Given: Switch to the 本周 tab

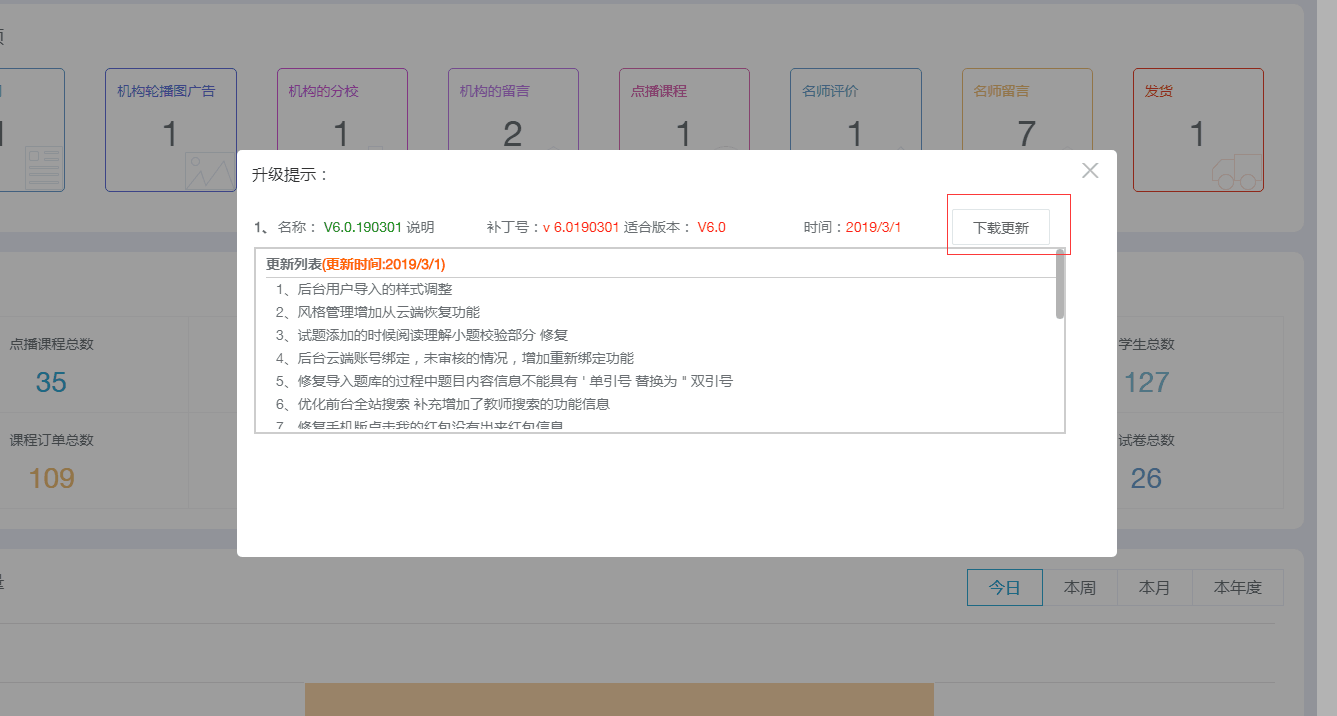Looking at the screenshot, I should tap(1079, 588).
